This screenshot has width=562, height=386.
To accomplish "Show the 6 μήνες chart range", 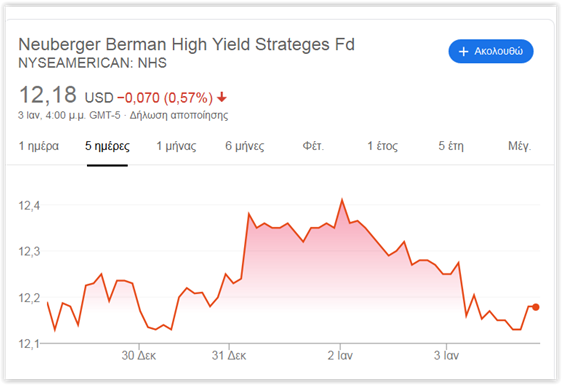I will [244, 146].
